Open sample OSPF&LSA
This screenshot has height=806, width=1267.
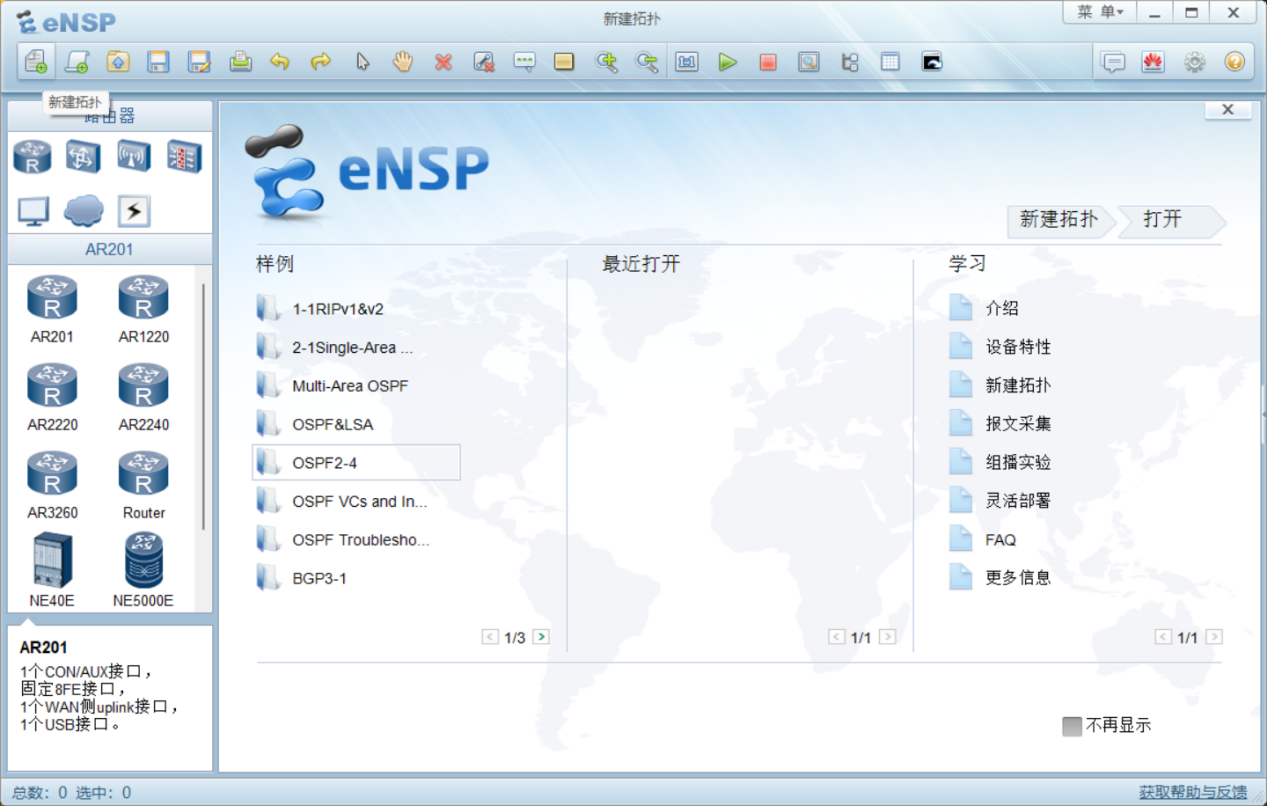pos(356,424)
